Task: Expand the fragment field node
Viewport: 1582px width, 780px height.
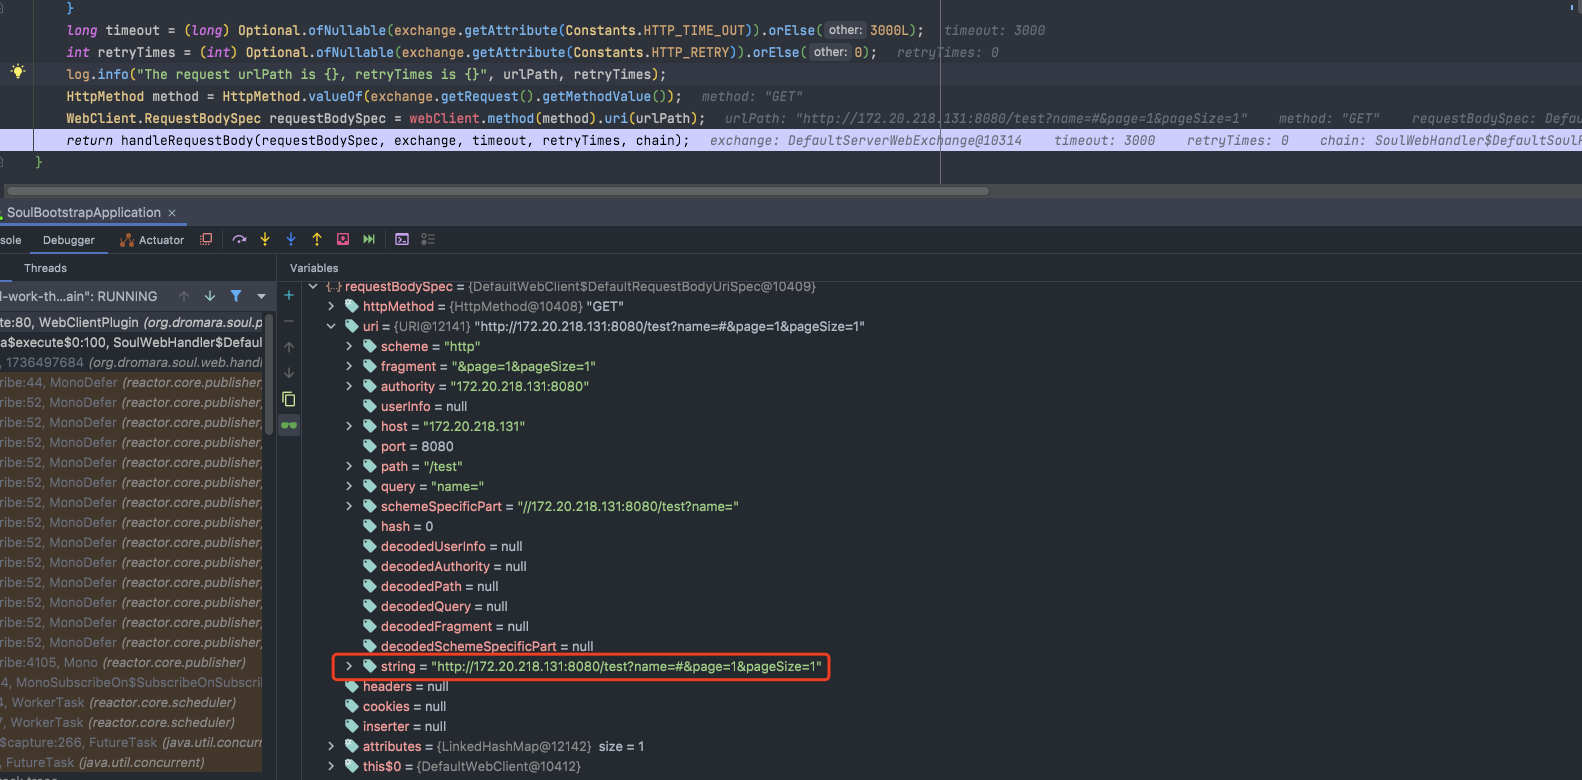Action: (x=349, y=366)
